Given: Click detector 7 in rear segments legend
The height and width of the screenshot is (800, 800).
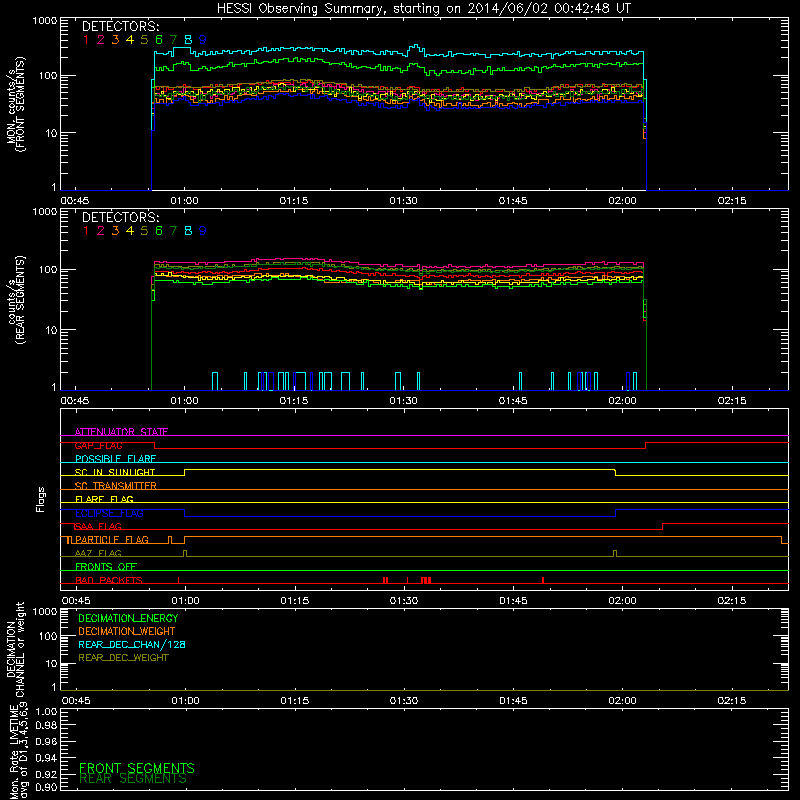Looking at the screenshot, I should tap(173, 231).
